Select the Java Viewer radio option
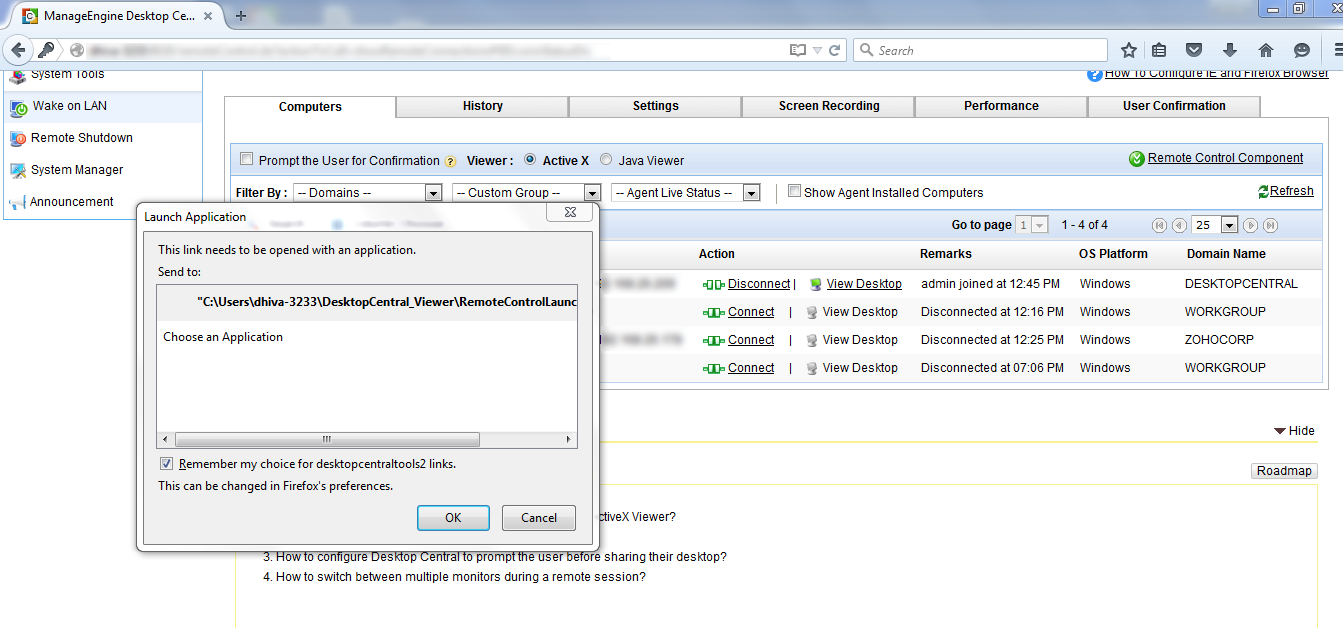 [606, 159]
